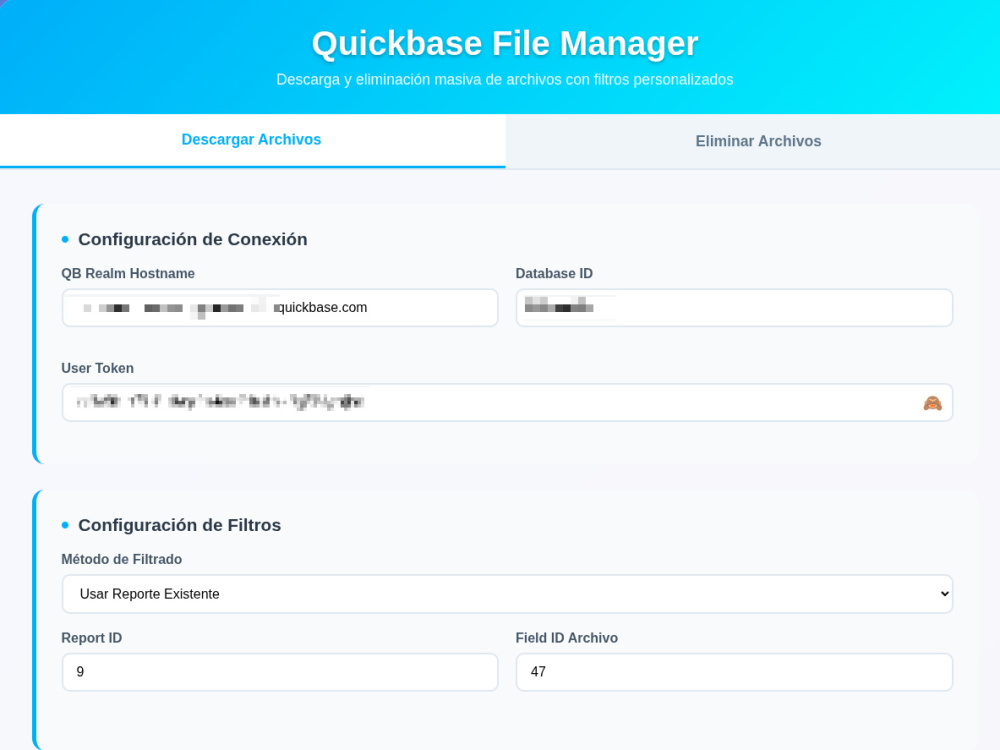This screenshot has height=750, width=1000.
Task: Click the Quickbase File Manager title
Action: click(x=504, y=43)
